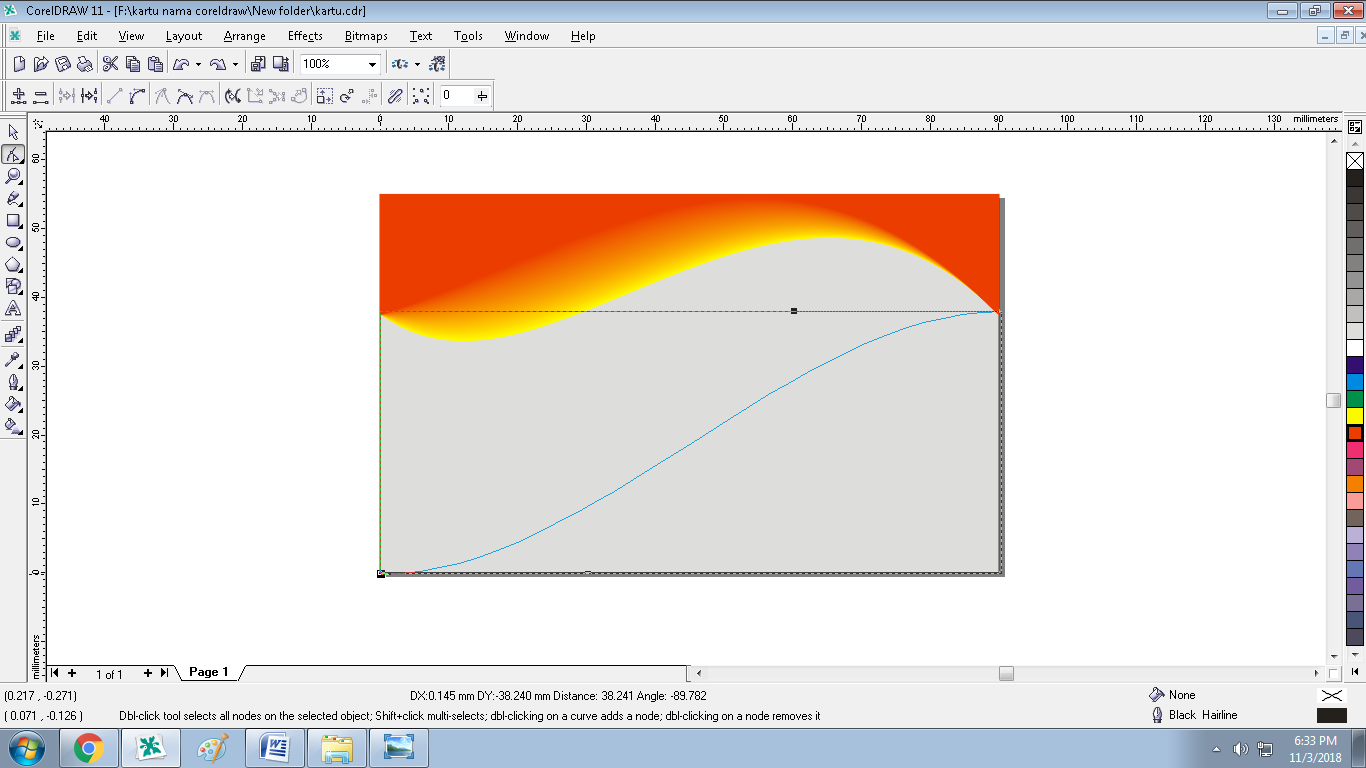Click the Paste icon
The height and width of the screenshot is (768, 1366).
[x=155, y=64]
